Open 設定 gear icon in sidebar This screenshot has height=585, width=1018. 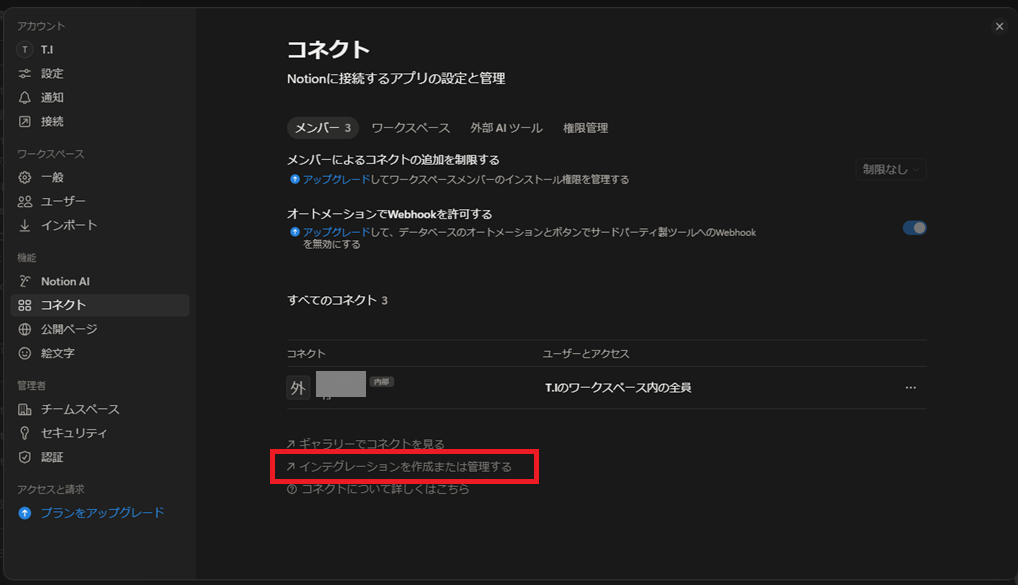tap(25, 74)
